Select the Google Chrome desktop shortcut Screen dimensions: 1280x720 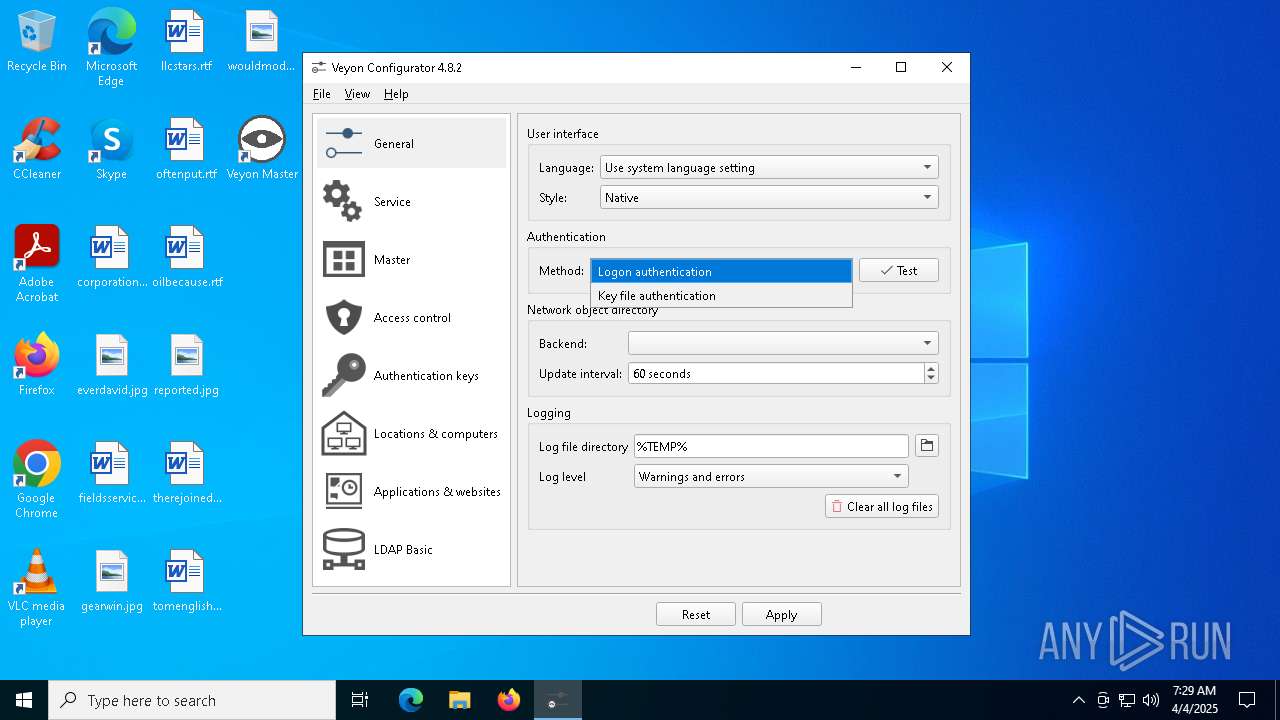[x=37, y=480]
